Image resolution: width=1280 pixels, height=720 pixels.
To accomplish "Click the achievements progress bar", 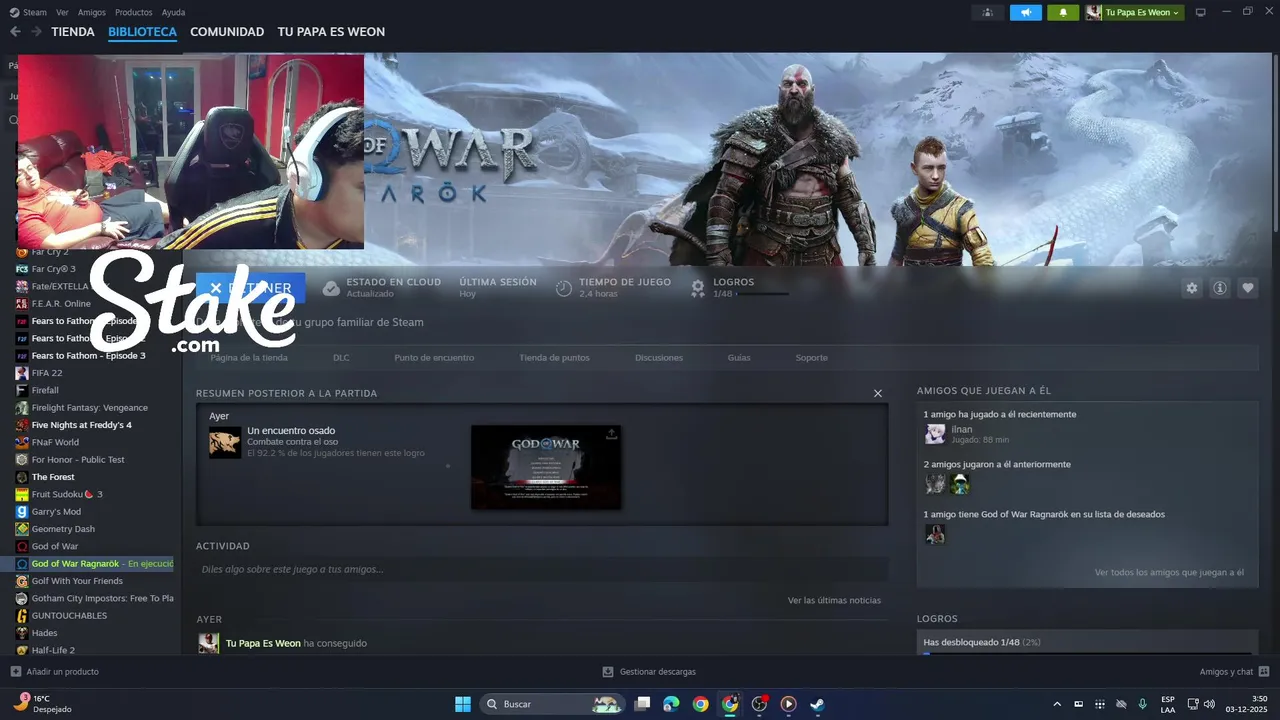I will pyautogui.click(x=1087, y=653).
